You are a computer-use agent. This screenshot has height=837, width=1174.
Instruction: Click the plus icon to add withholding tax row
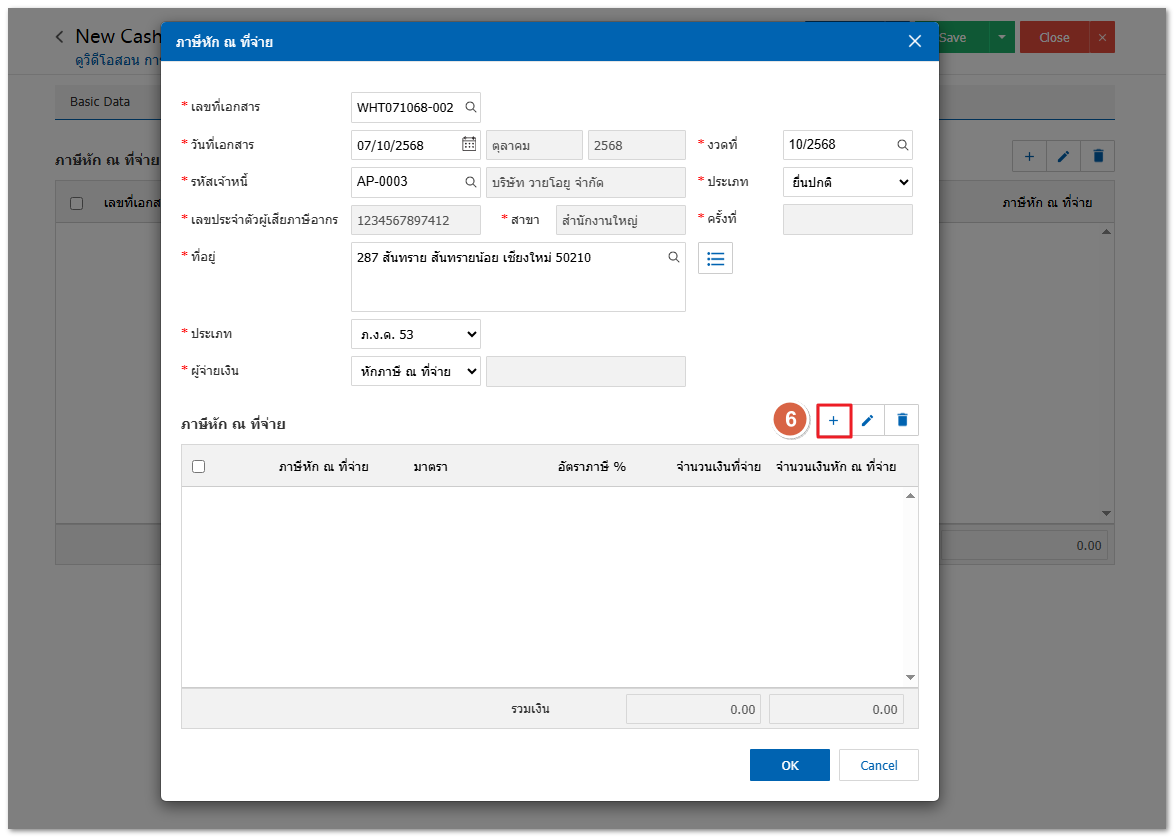click(834, 421)
